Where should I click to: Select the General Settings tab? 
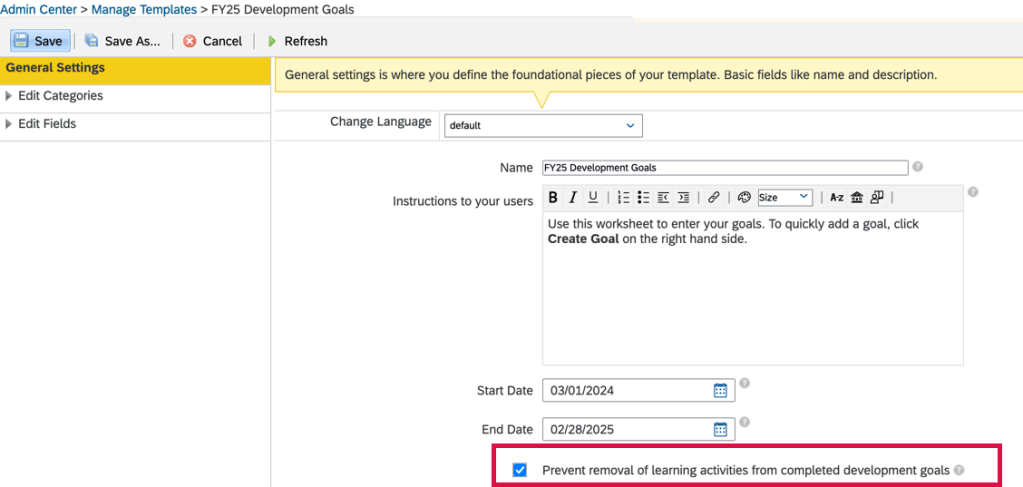click(x=55, y=68)
